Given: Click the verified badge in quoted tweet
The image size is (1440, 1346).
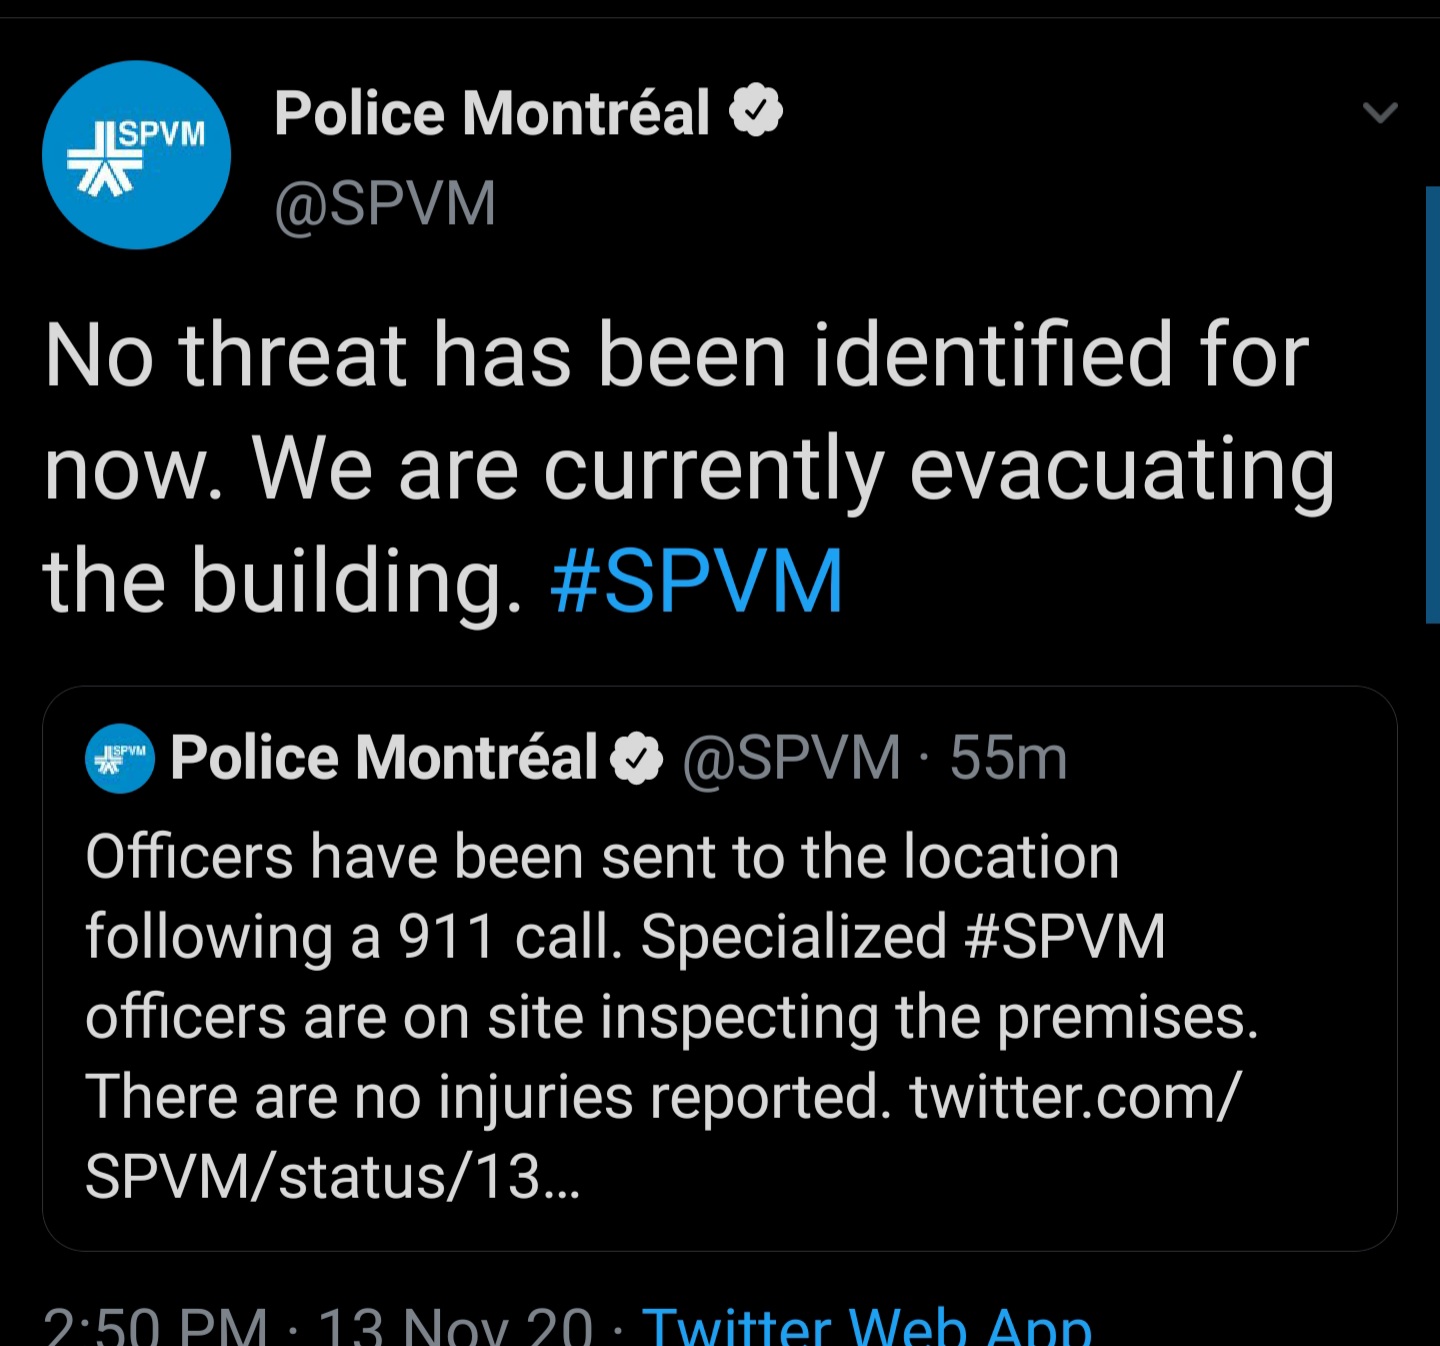Looking at the screenshot, I should [637, 759].
